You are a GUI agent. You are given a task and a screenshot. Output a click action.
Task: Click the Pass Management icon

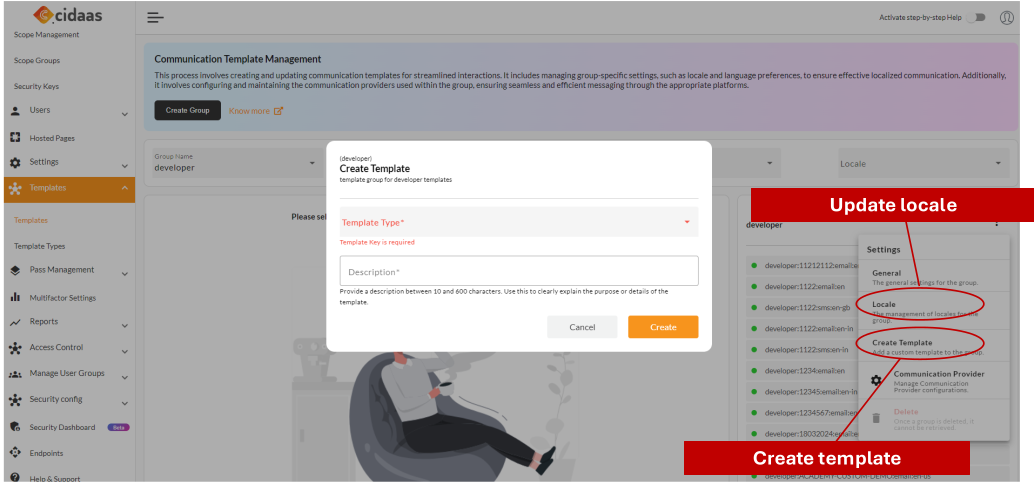click(15, 271)
